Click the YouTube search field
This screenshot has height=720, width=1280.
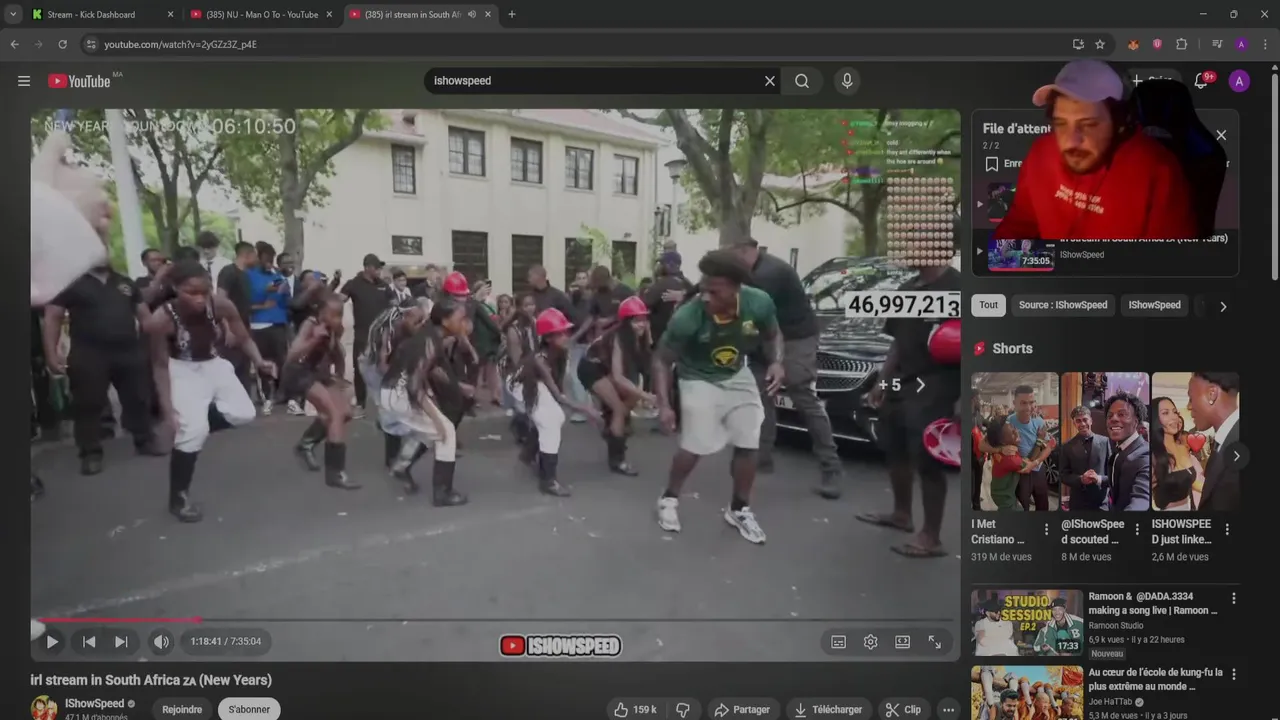point(595,81)
